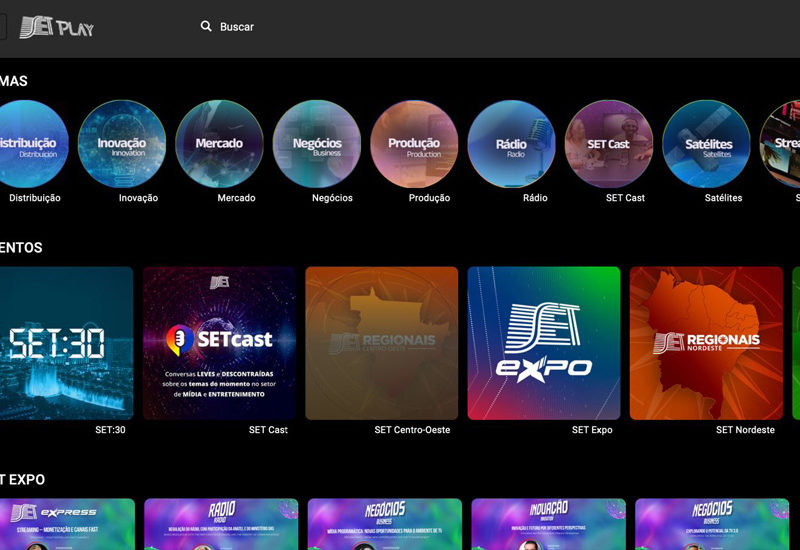Click the Rádio caption under its circle
The height and width of the screenshot is (550, 800).
[x=535, y=198]
